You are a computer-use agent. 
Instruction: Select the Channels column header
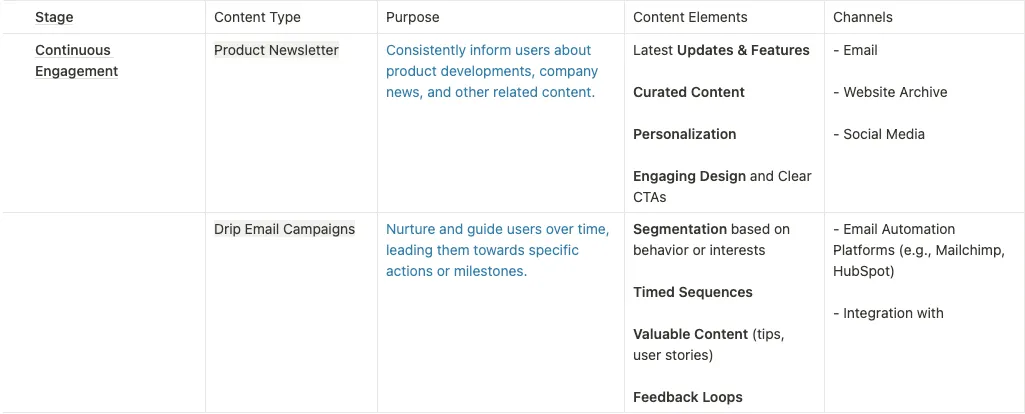click(863, 17)
